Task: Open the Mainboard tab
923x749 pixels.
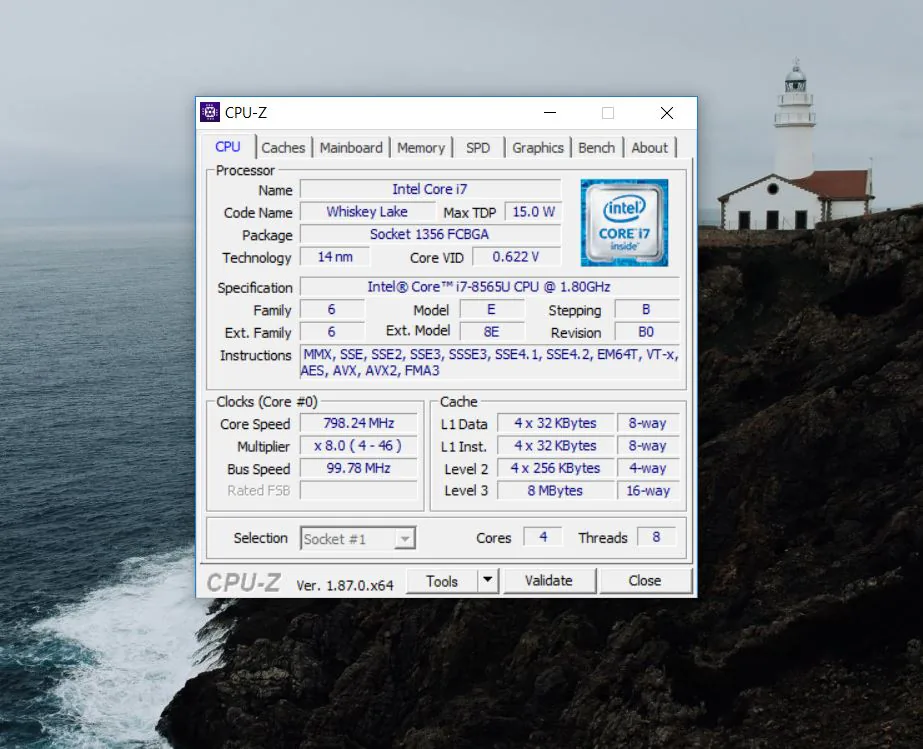Action: (351, 148)
